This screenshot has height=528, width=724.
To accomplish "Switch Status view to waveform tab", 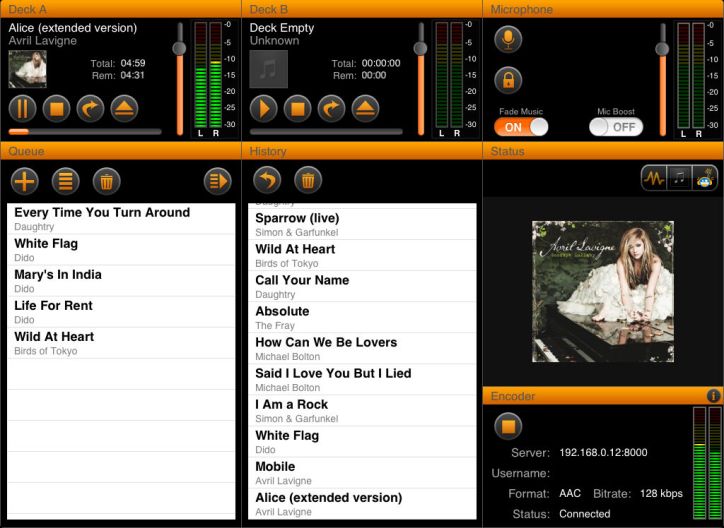I will pos(654,178).
